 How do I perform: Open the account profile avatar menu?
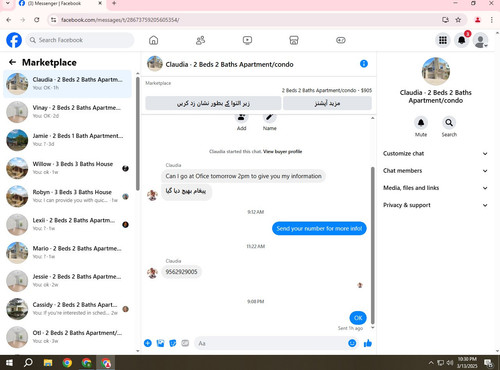[x=481, y=40]
